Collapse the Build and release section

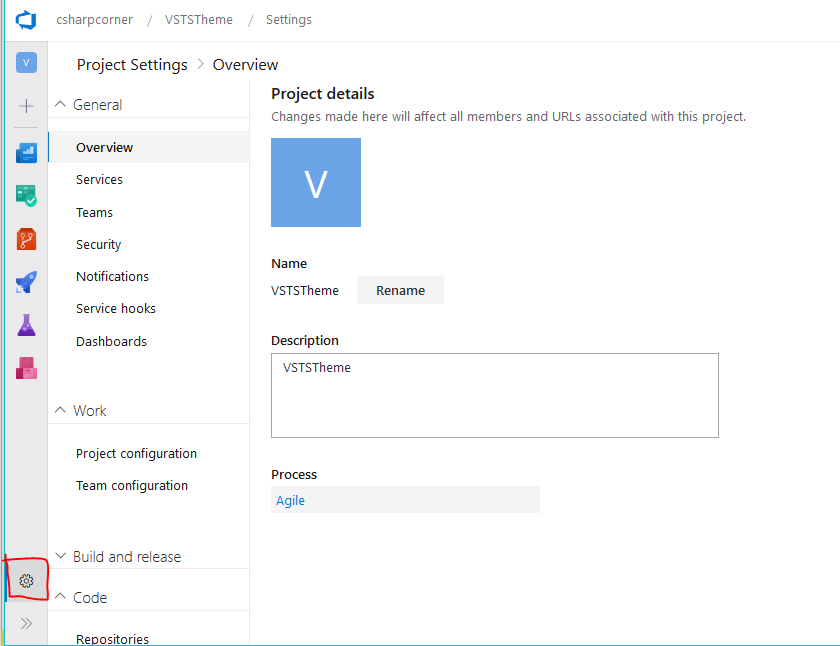coord(60,556)
